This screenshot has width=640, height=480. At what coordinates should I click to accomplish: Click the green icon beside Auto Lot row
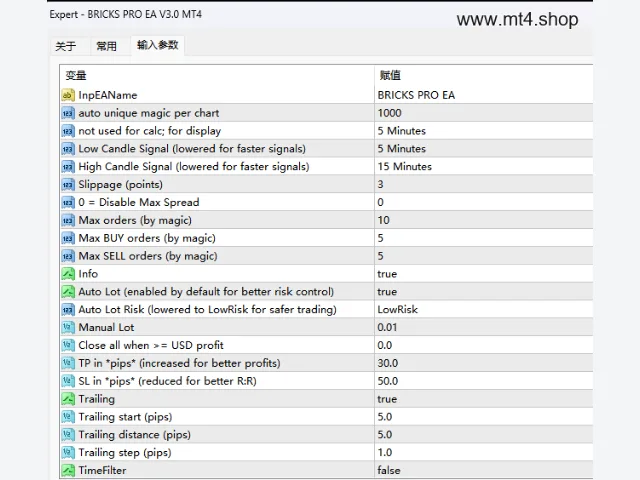coord(68,292)
